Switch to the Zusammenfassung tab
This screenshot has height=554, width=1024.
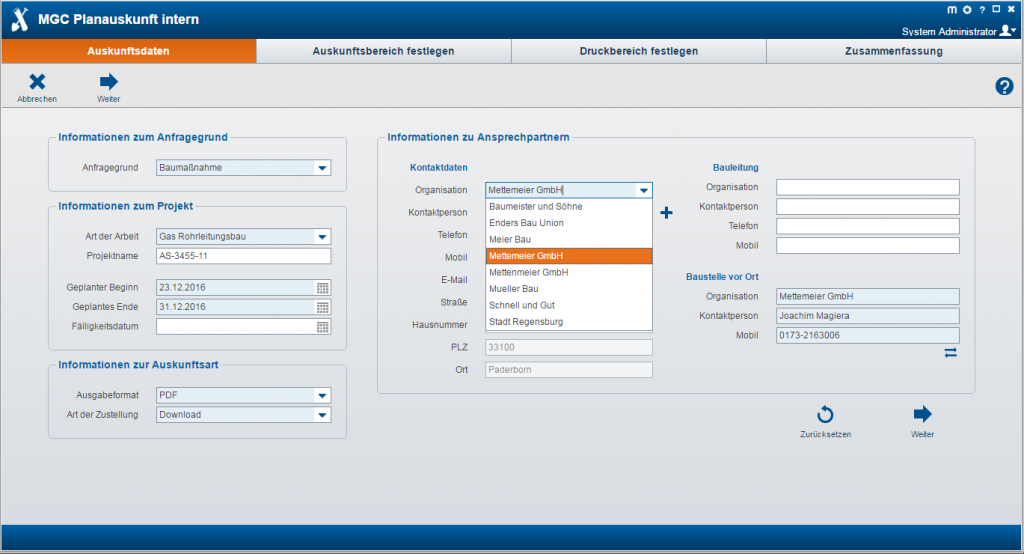coord(893,51)
